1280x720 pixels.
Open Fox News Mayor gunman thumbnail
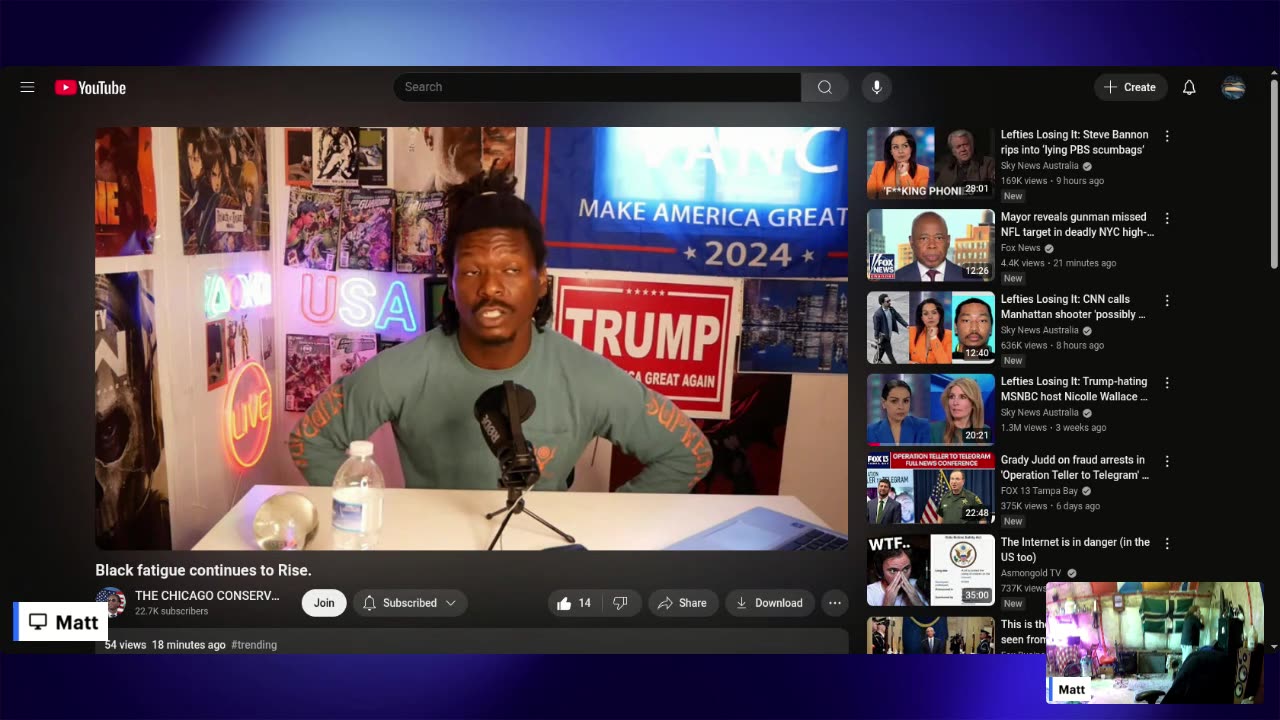pos(930,245)
